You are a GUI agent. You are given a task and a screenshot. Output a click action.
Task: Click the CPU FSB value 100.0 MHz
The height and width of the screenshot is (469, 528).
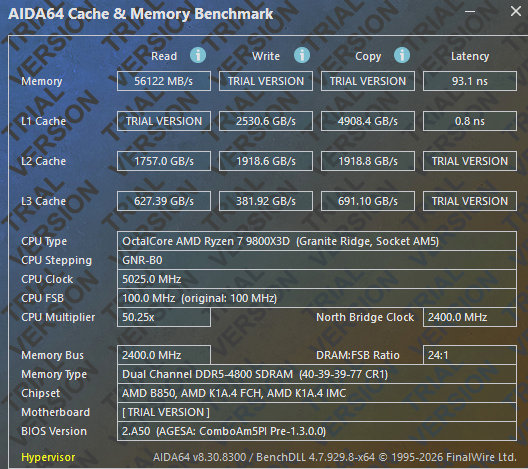point(317,298)
